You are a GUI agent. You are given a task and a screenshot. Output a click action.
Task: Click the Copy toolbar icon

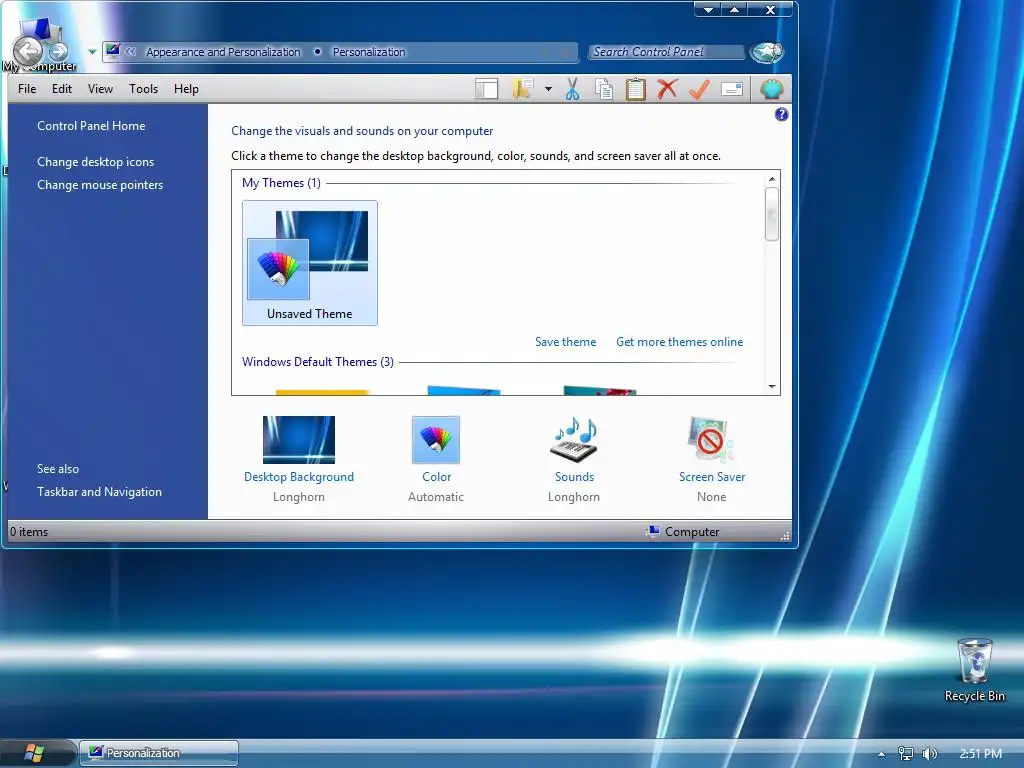[604, 89]
